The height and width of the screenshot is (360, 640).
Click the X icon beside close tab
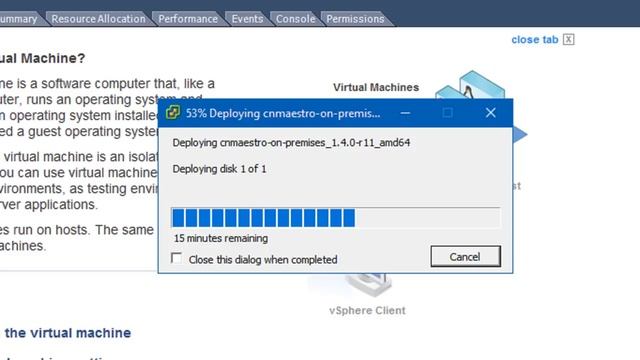569,39
